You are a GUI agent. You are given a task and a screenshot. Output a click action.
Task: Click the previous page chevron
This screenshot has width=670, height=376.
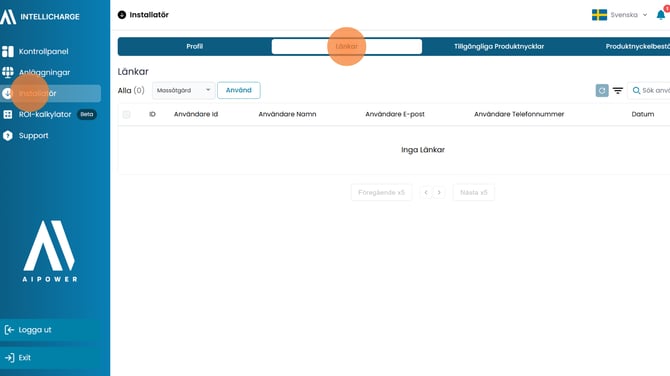coord(426,192)
